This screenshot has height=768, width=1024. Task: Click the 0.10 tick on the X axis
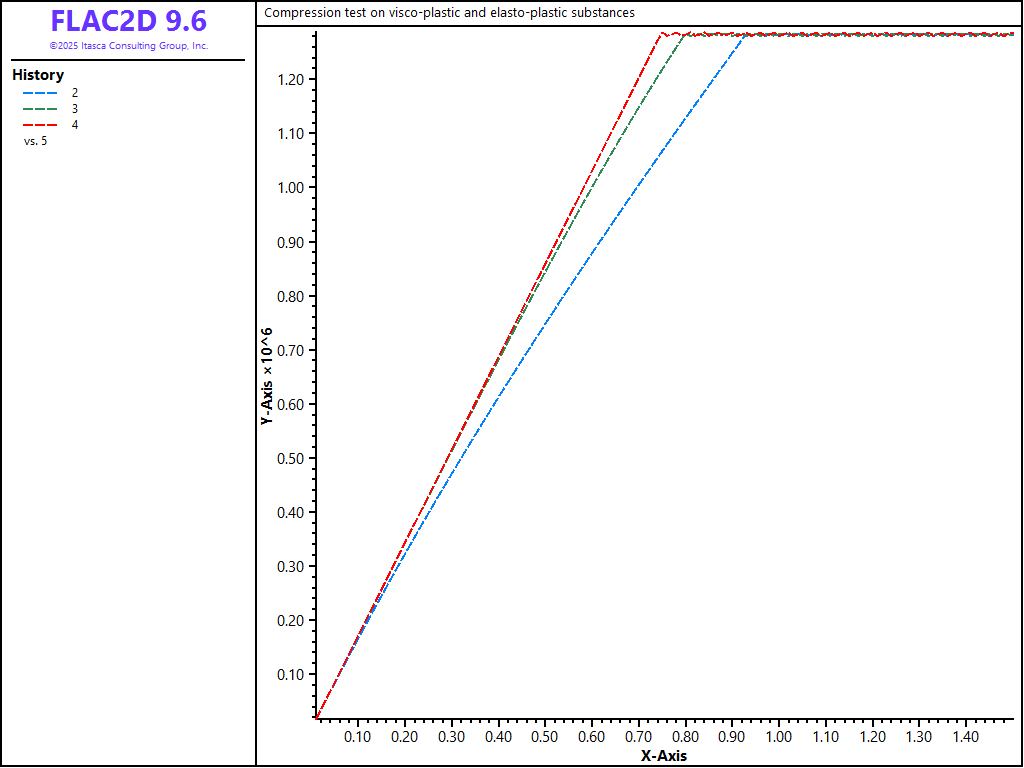pos(357,737)
